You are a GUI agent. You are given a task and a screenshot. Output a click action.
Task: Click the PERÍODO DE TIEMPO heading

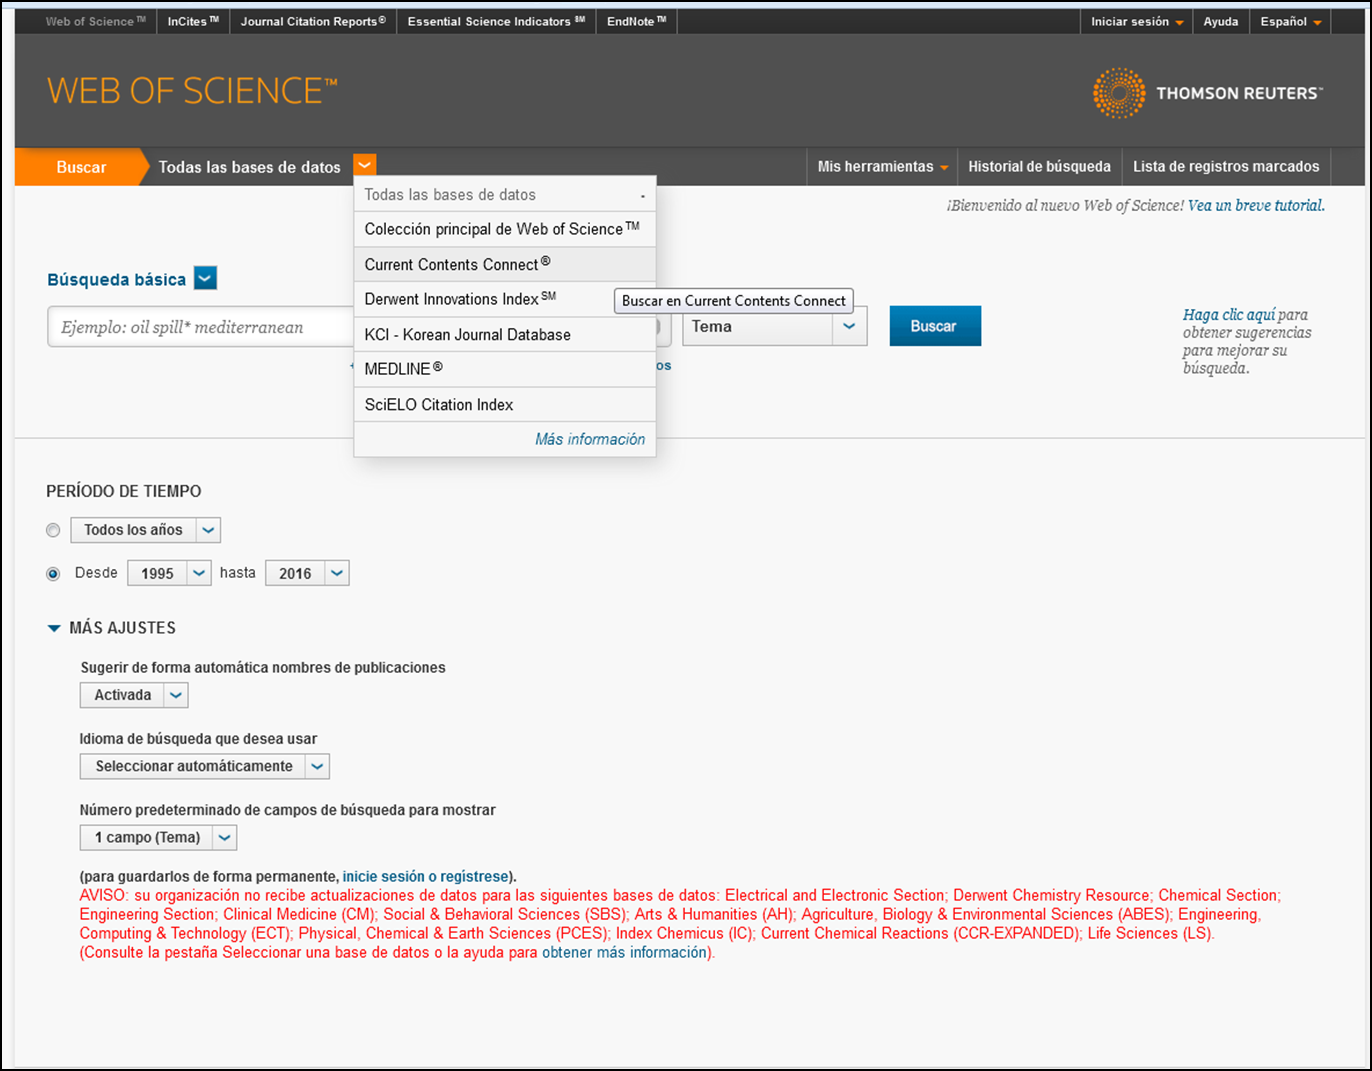(x=124, y=491)
